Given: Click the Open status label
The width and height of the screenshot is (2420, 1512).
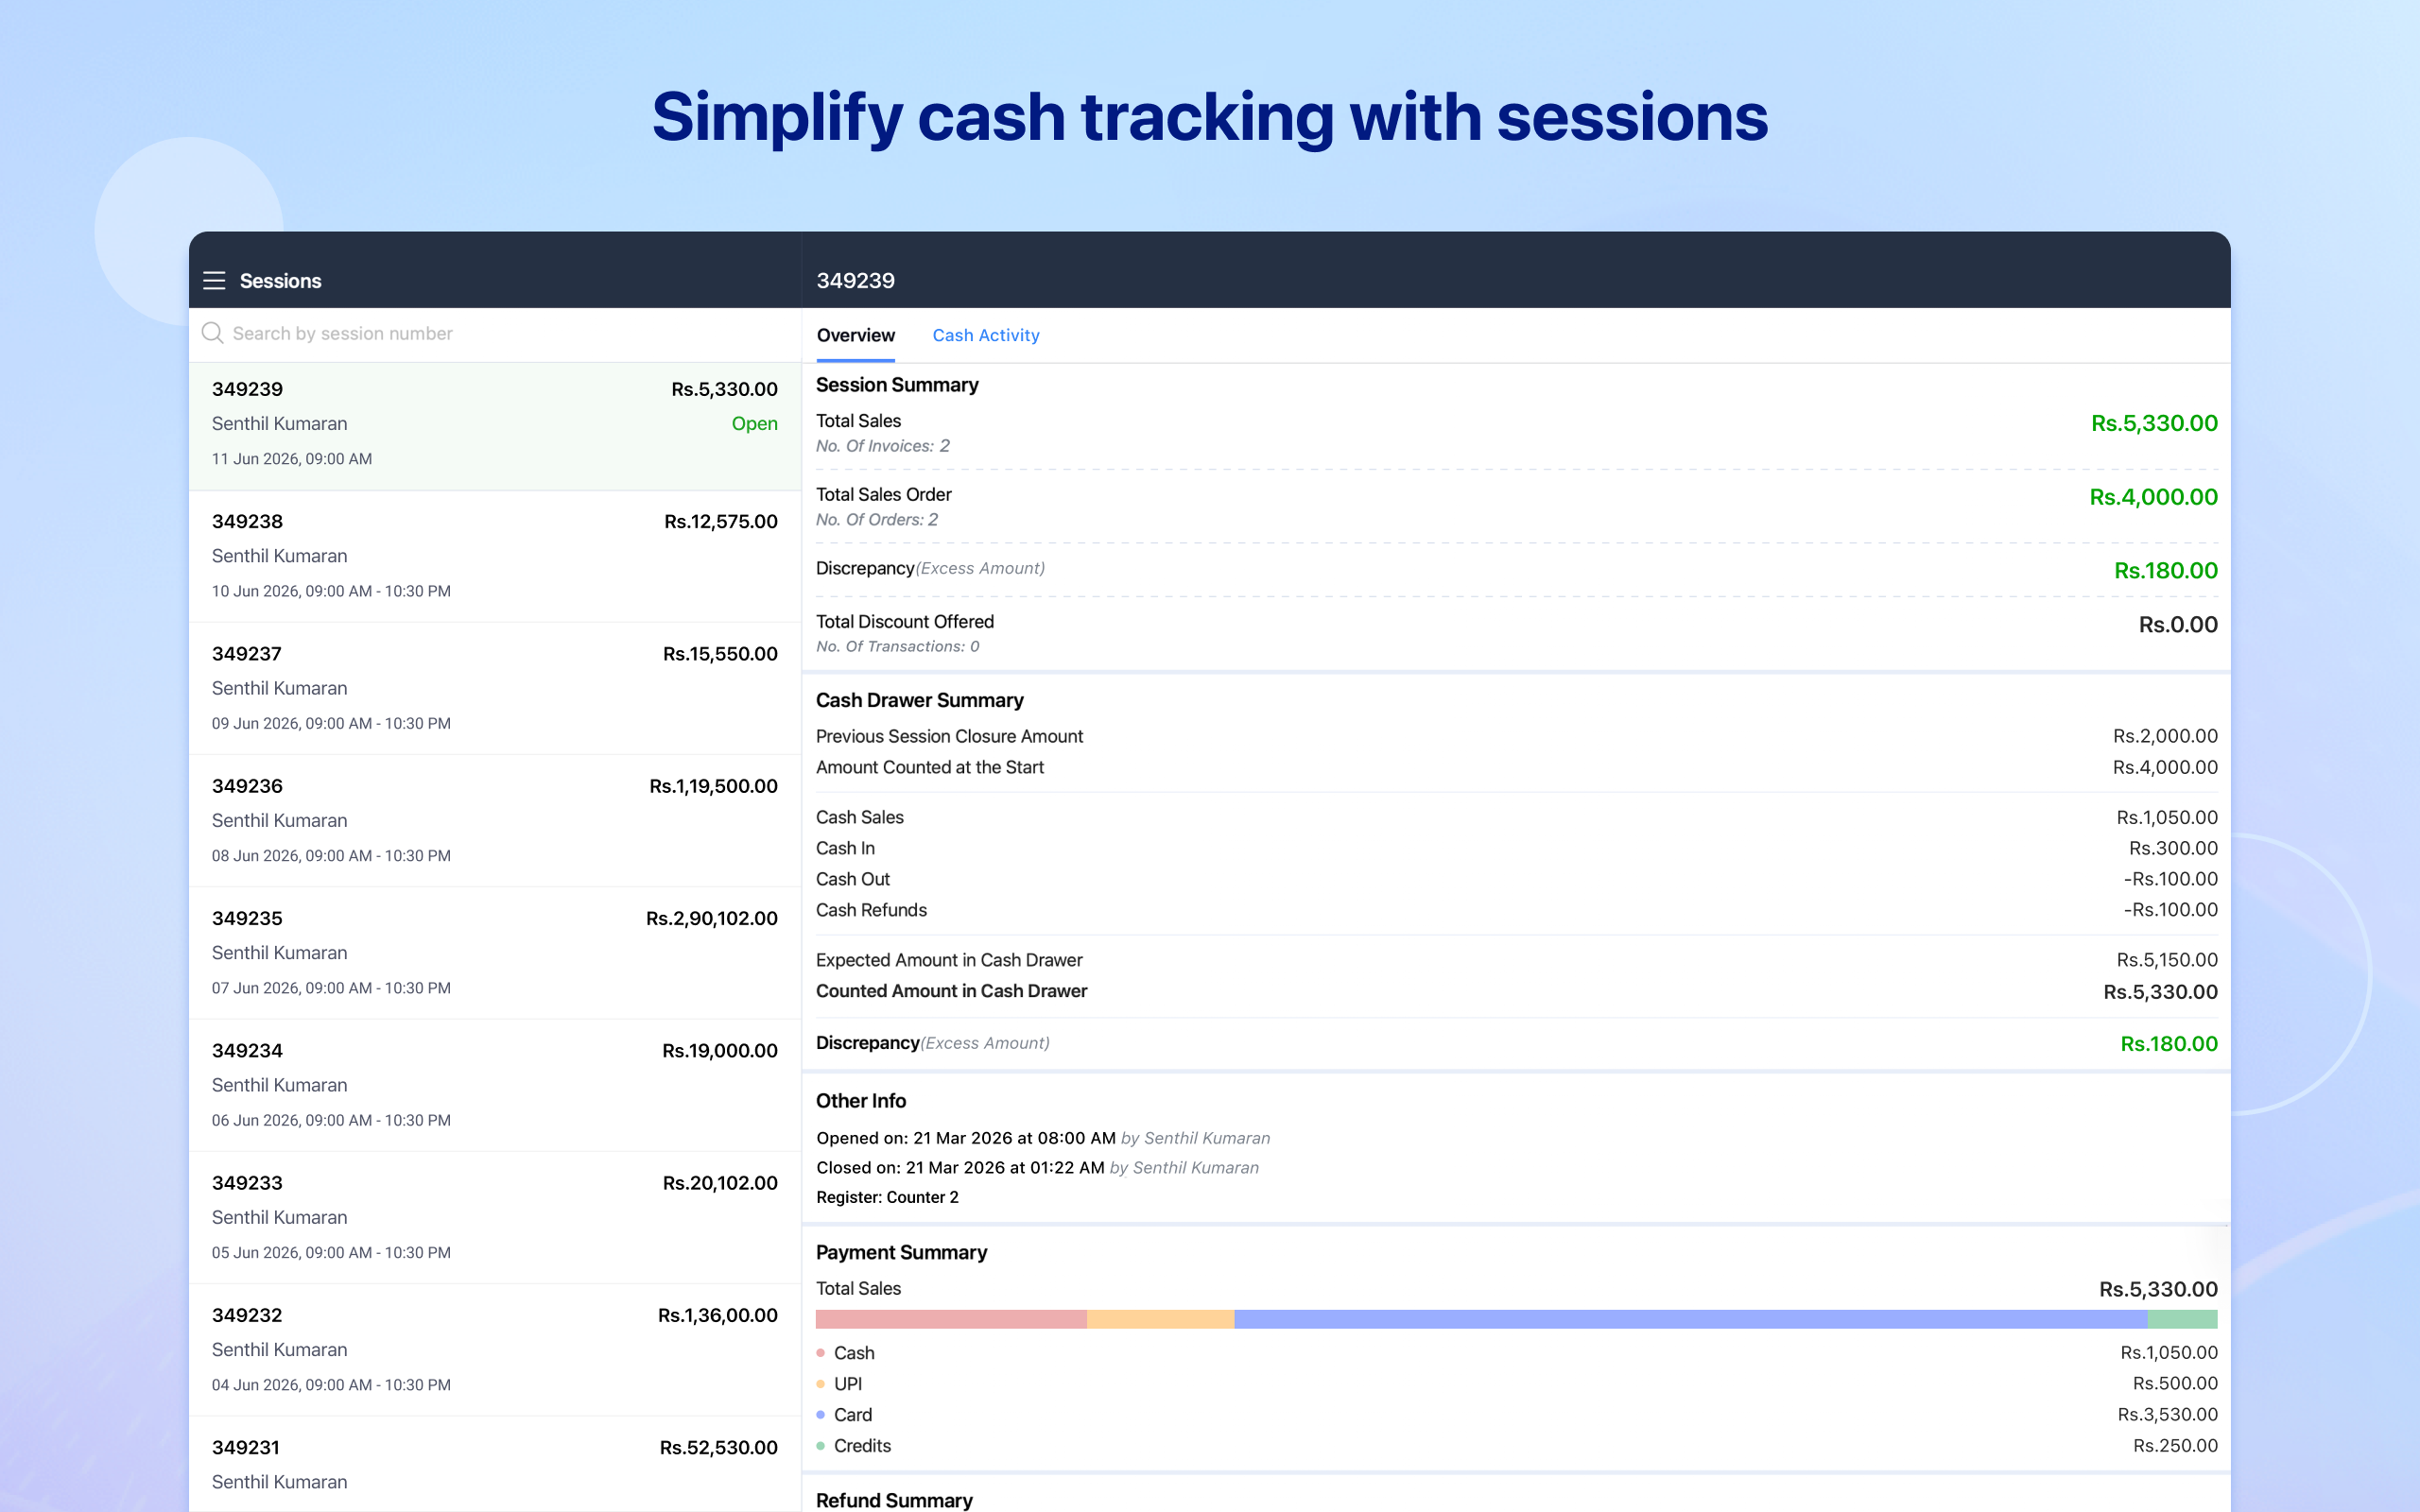Looking at the screenshot, I should pos(754,424).
